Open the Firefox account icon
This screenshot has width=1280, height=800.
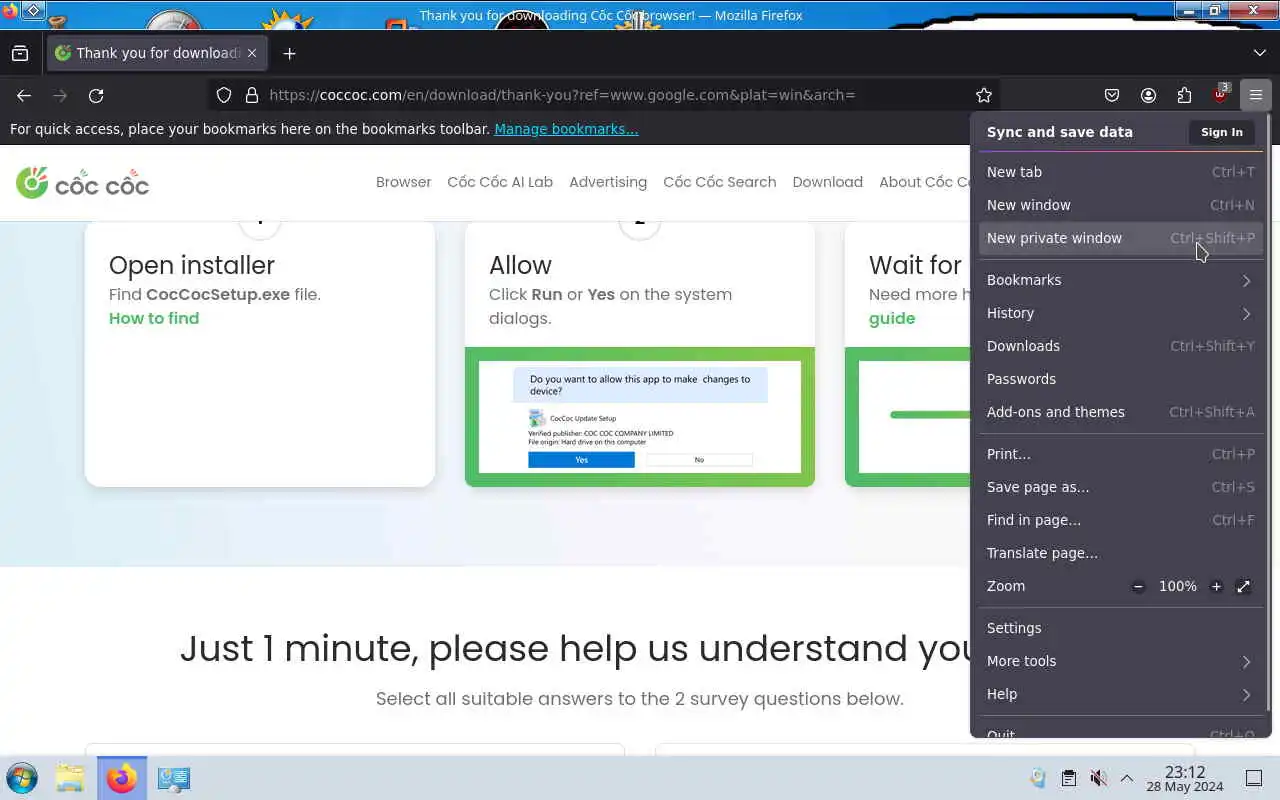[1148, 95]
